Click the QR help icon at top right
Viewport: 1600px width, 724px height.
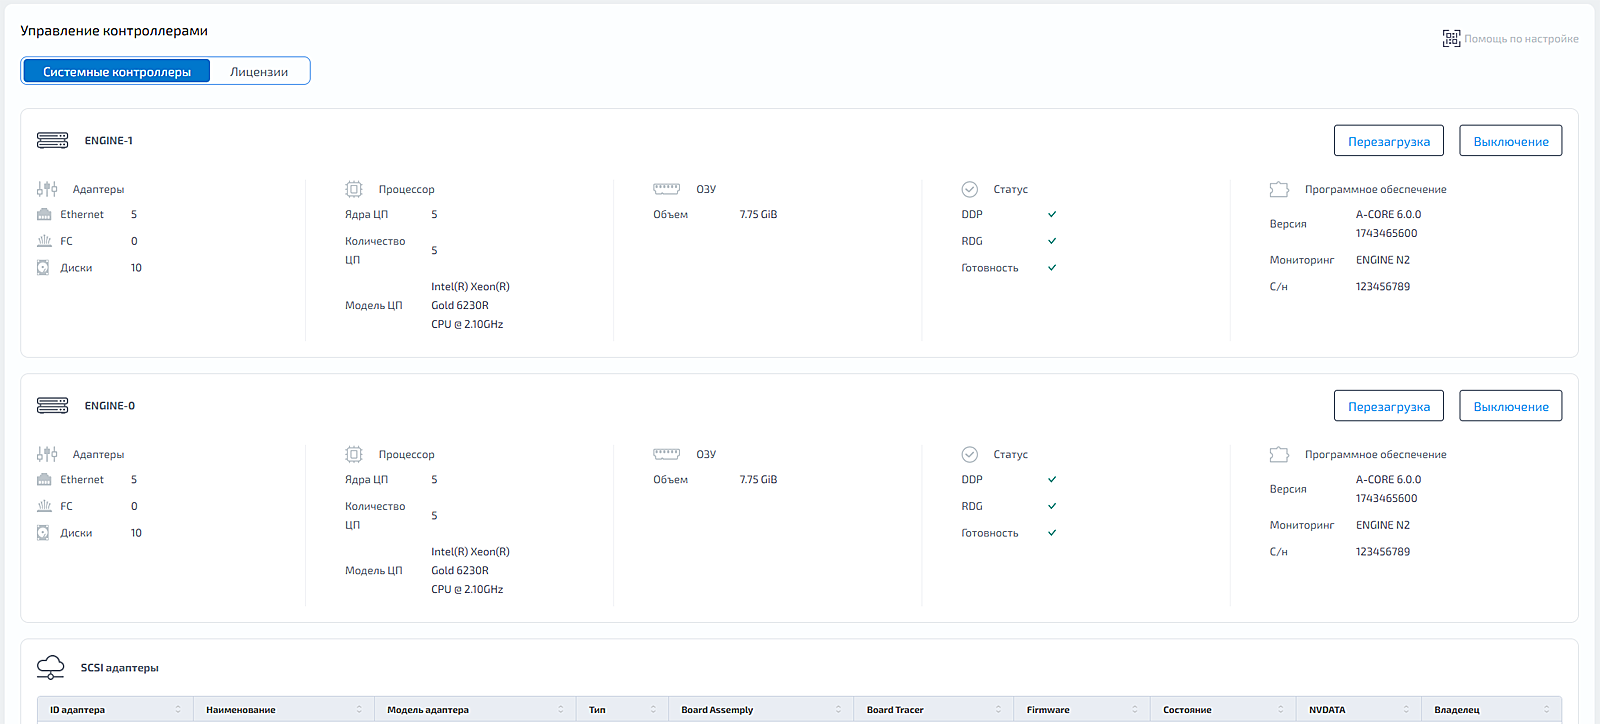1451,38
